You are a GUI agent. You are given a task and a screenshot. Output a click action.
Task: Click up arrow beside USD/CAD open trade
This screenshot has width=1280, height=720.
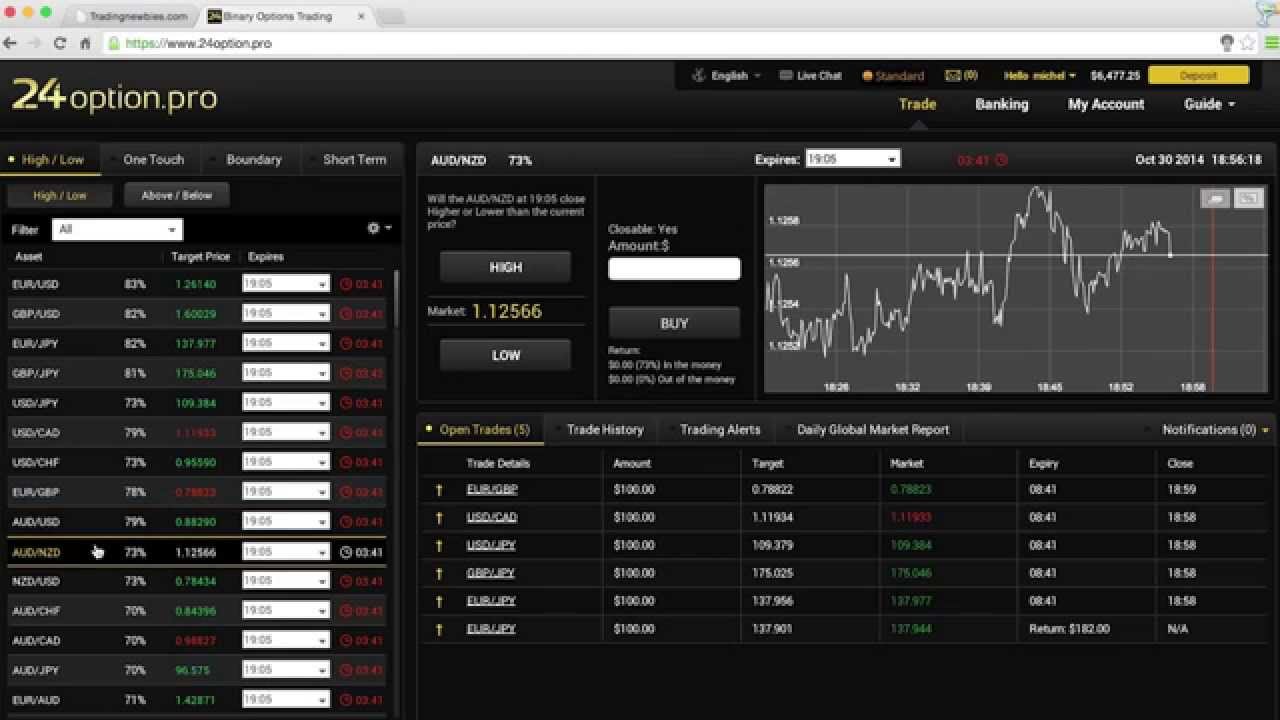click(438, 518)
